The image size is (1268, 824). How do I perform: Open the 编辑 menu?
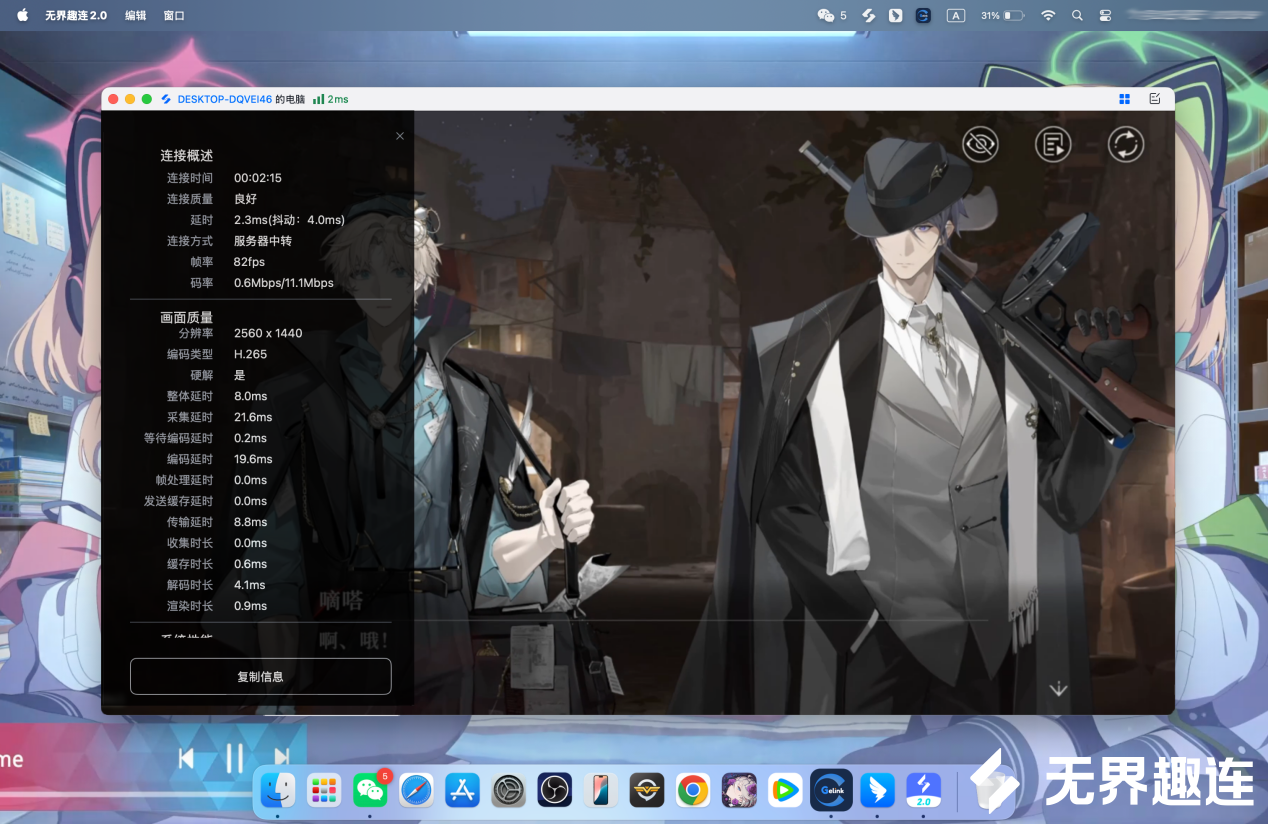click(x=135, y=15)
